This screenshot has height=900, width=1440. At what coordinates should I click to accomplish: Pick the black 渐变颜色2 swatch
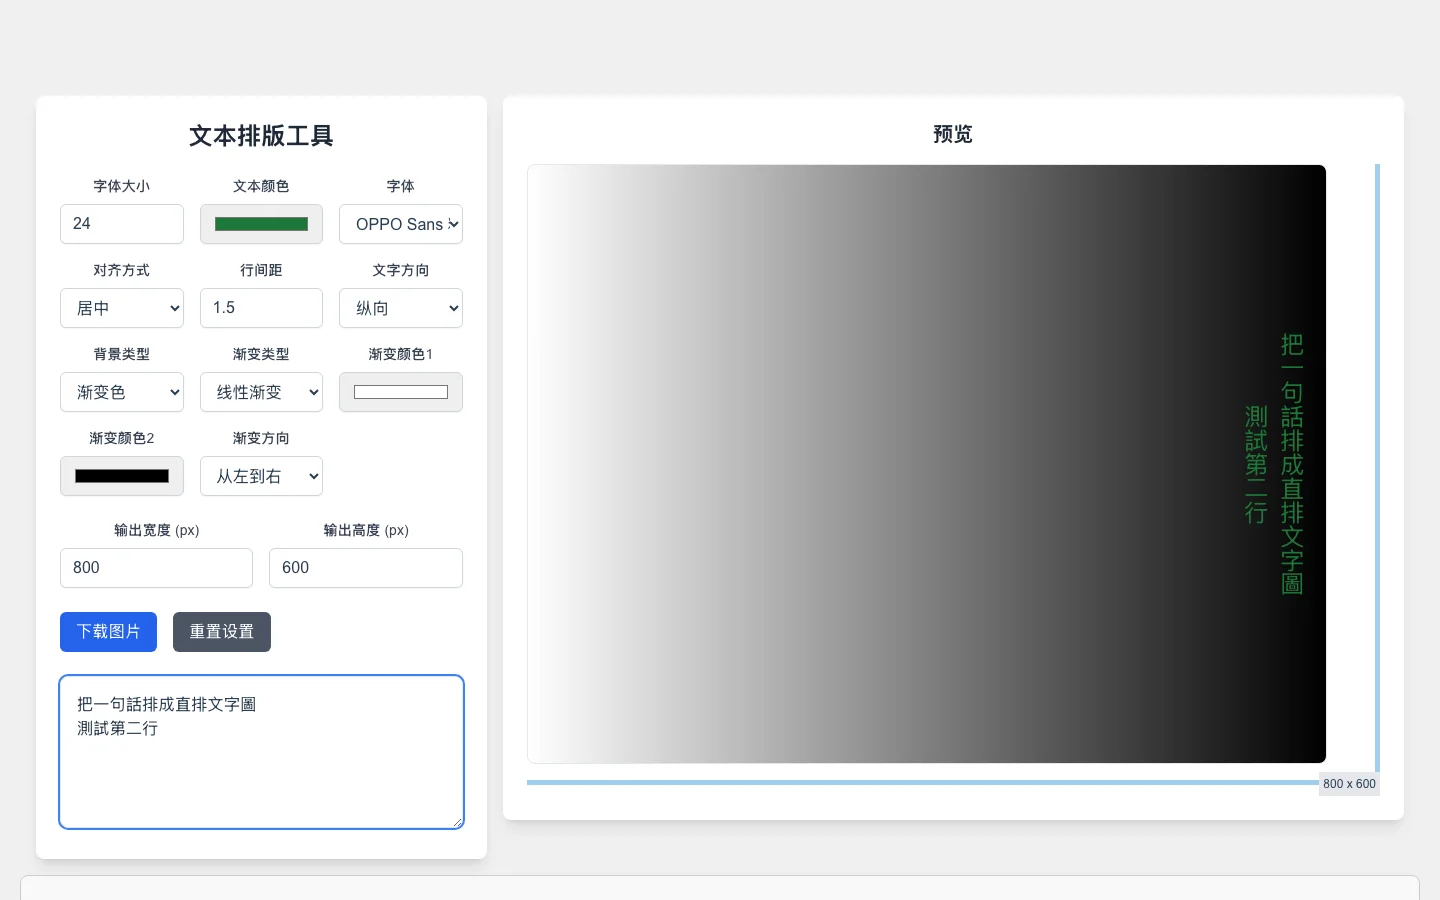click(x=122, y=476)
